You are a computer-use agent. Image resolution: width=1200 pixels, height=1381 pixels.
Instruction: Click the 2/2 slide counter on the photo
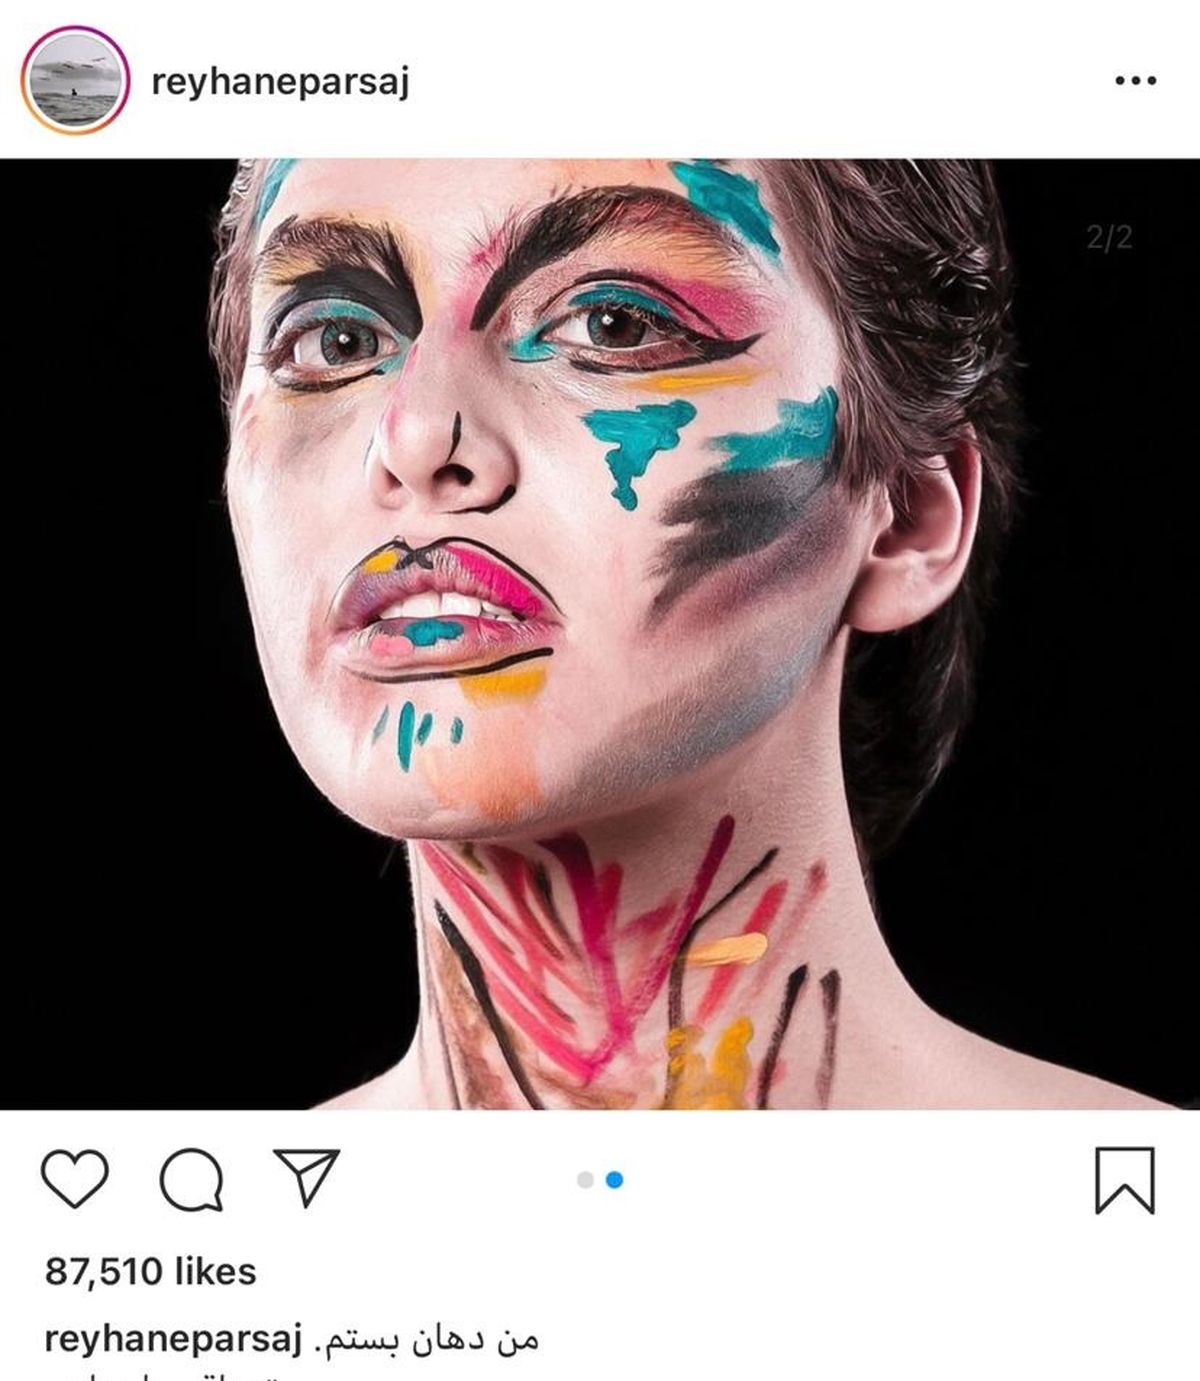[1109, 237]
